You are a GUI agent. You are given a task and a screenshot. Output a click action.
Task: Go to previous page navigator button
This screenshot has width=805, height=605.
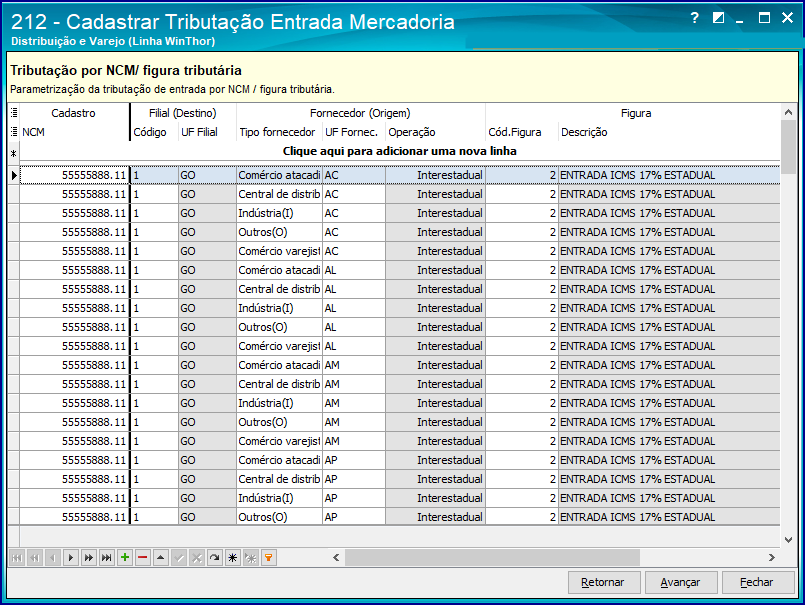[35, 558]
